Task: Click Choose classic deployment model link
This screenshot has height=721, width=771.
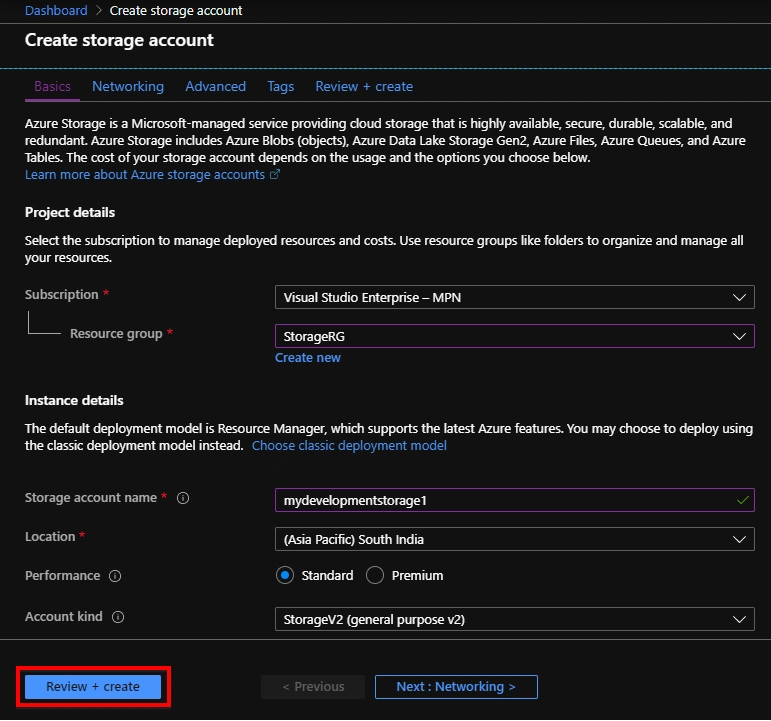Action: coord(349,446)
